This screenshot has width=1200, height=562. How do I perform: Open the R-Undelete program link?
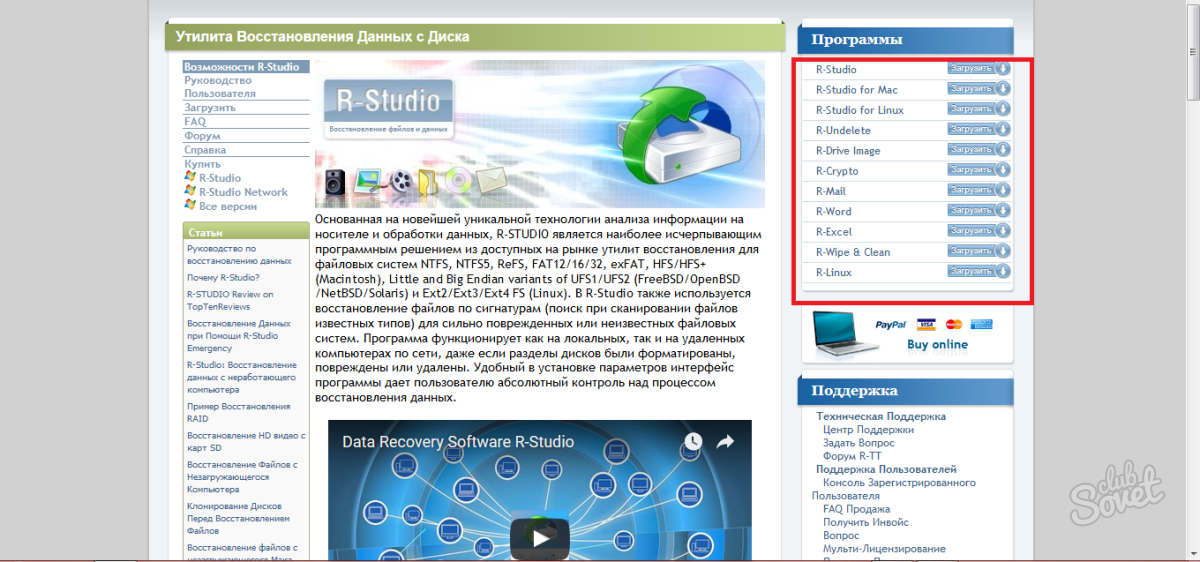(x=843, y=130)
